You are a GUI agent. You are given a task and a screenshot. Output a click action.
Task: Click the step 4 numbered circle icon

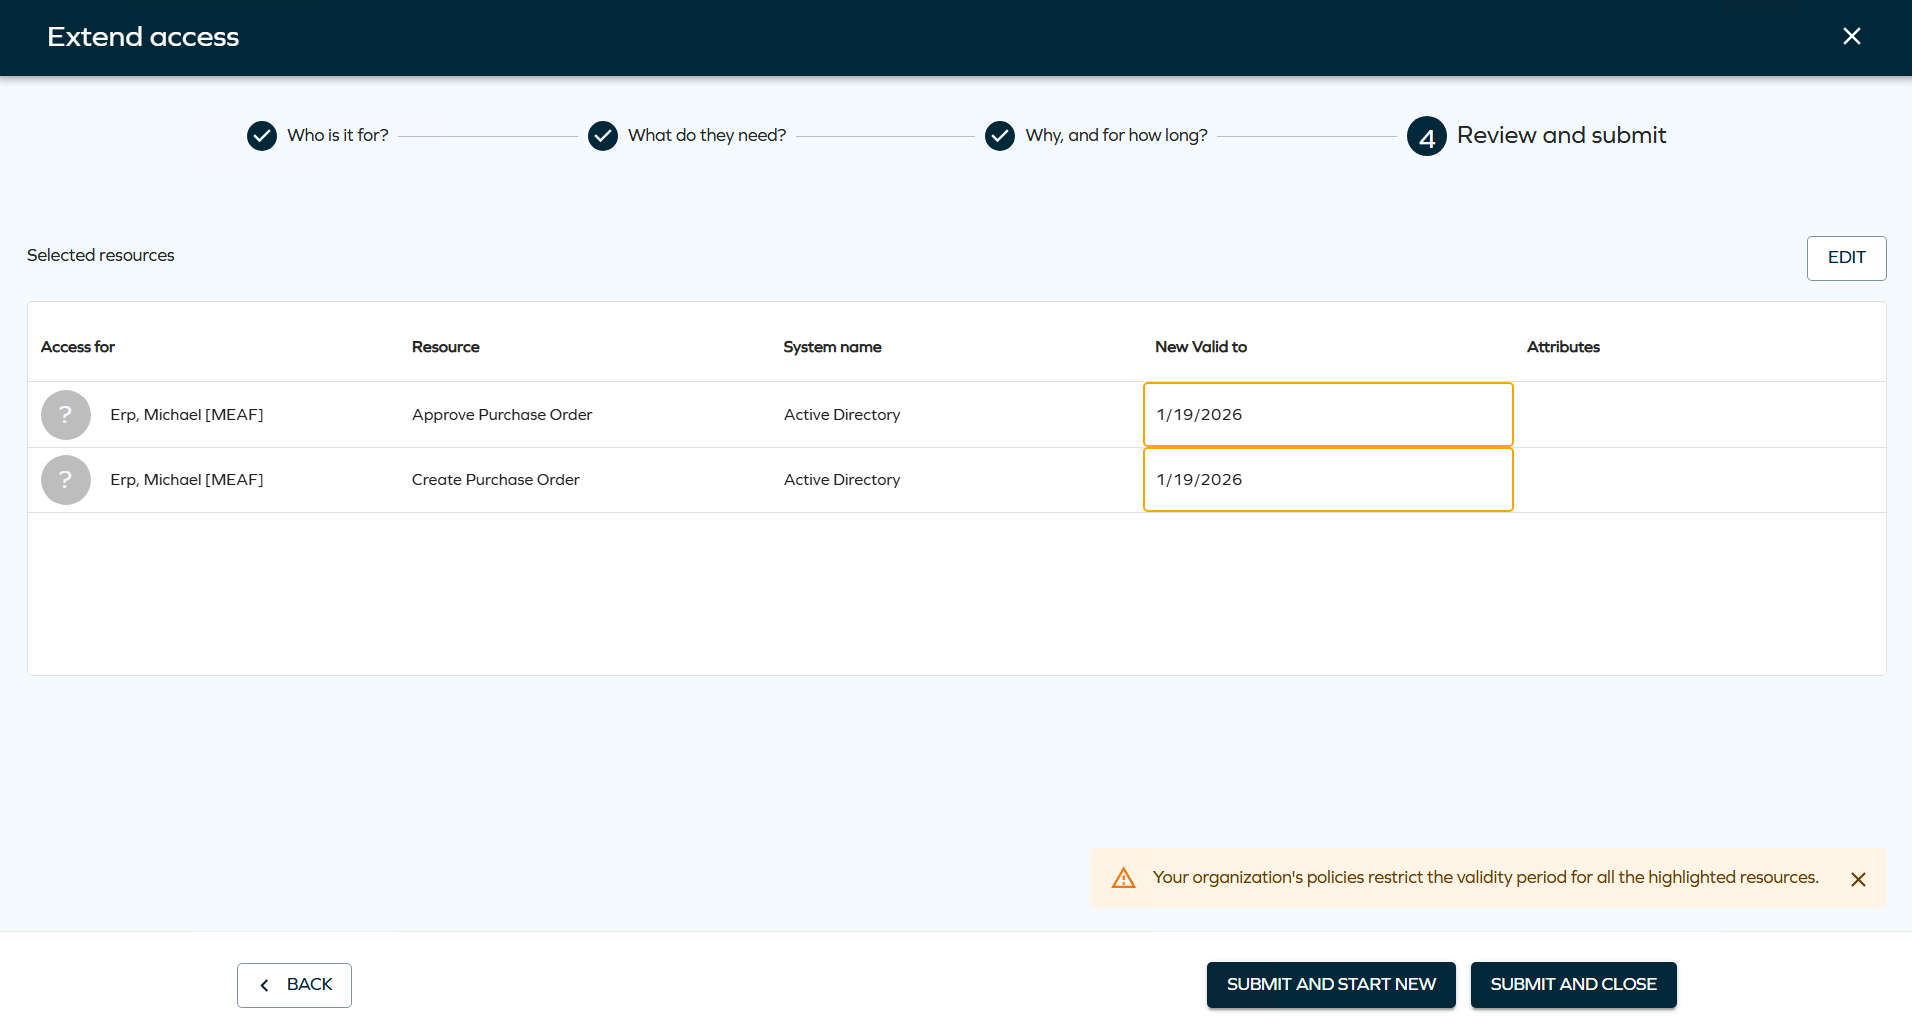[1426, 136]
